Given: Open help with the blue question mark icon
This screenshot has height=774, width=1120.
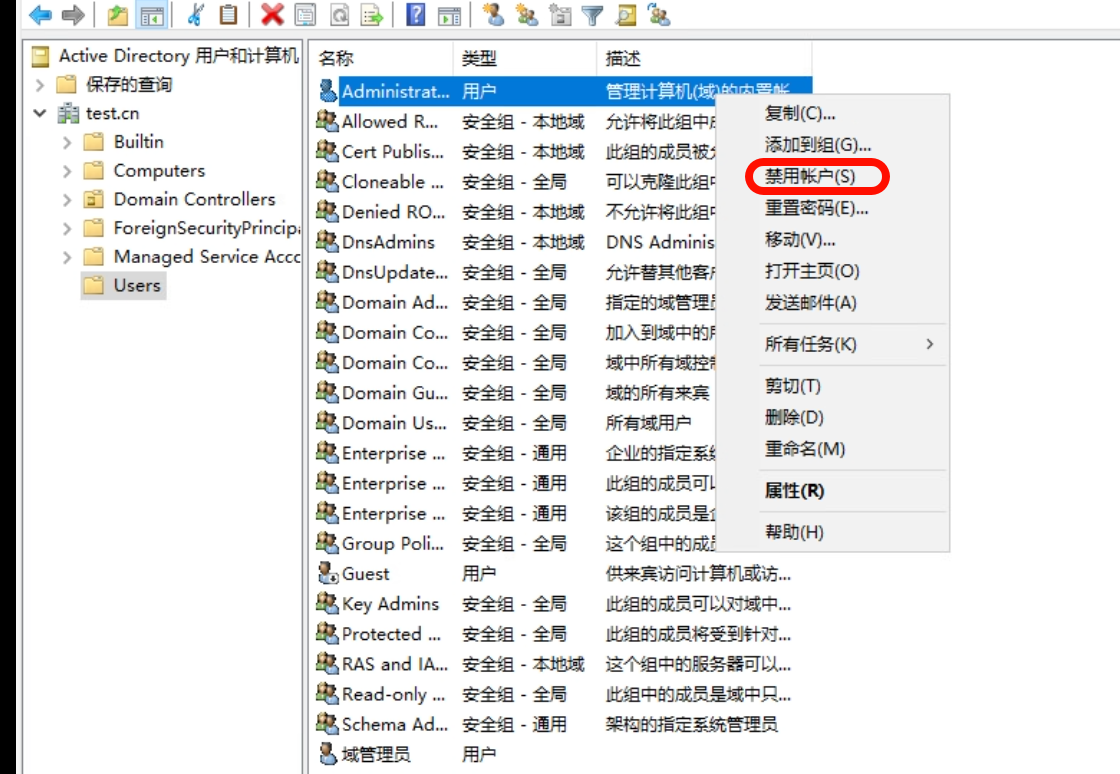Looking at the screenshot, I should click(x=416, y=14).
